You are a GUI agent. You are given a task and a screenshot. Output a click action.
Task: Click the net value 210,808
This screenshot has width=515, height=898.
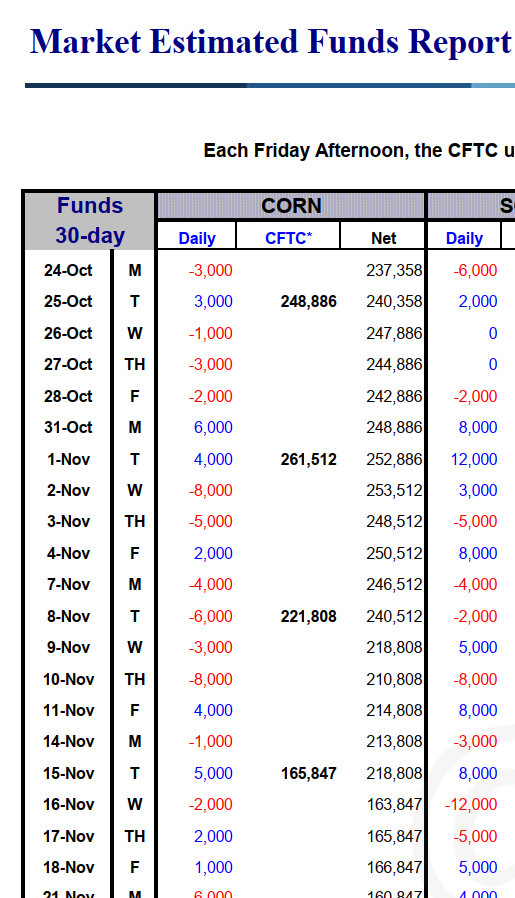tap(394, 679)
